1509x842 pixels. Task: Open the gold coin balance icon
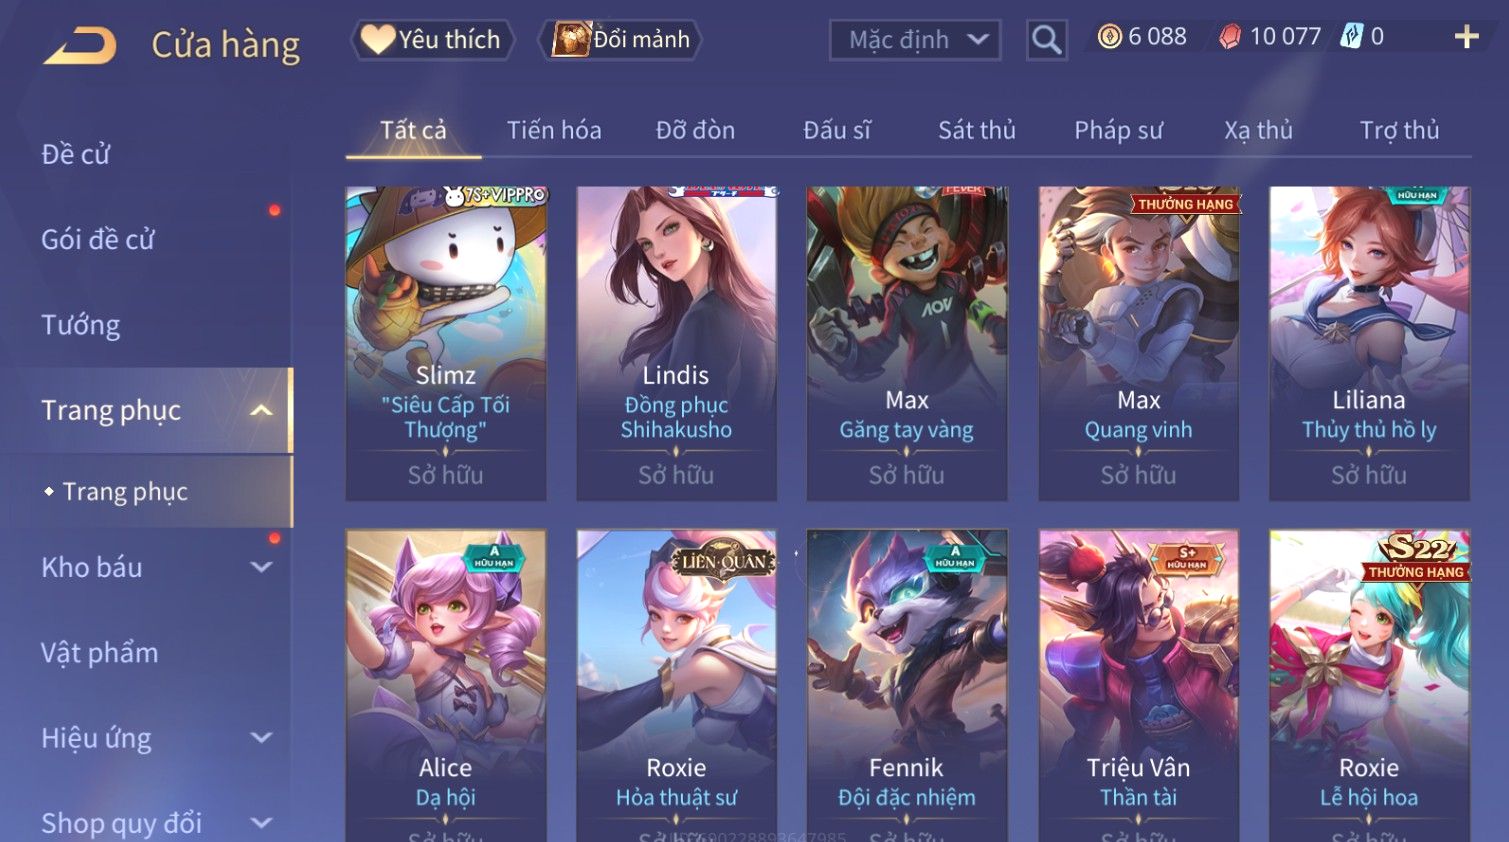pyautogui.click(x=1109, y=37)
